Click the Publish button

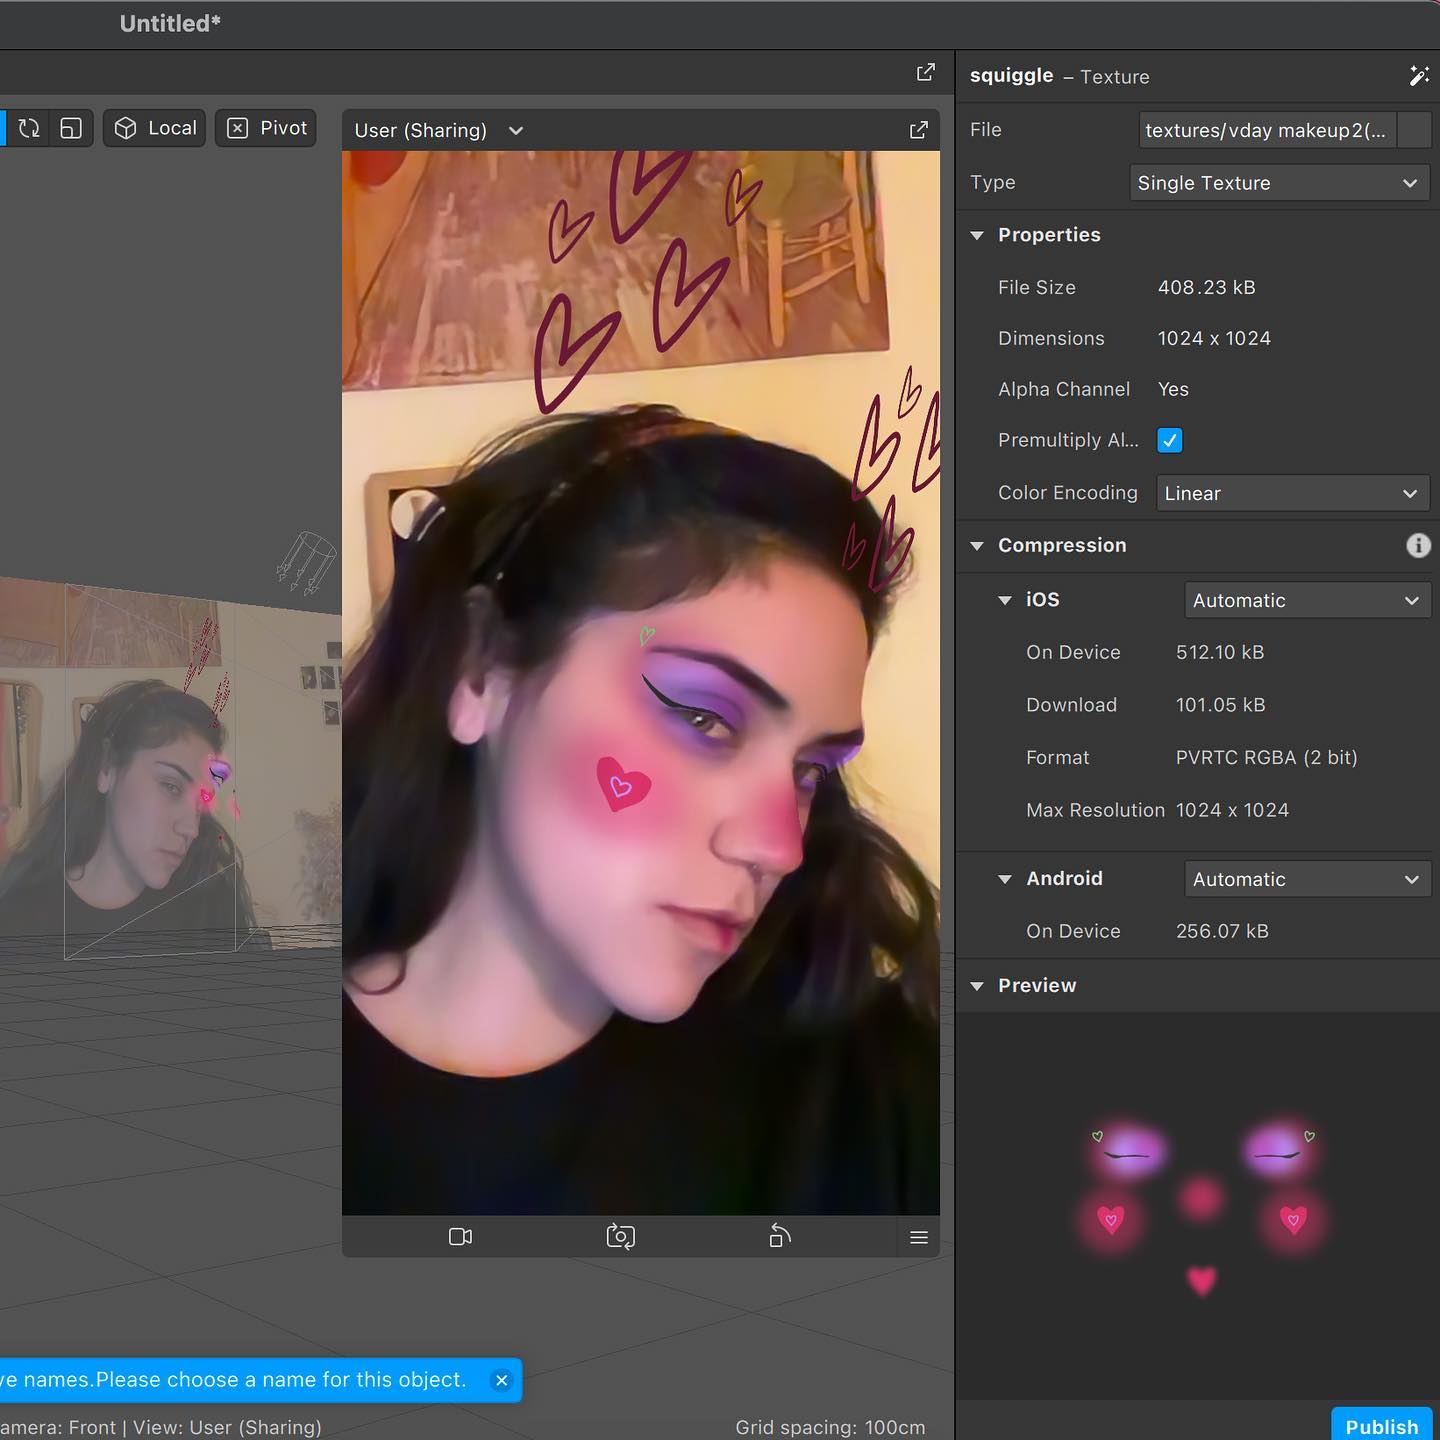click(x=1382, y=1425)
